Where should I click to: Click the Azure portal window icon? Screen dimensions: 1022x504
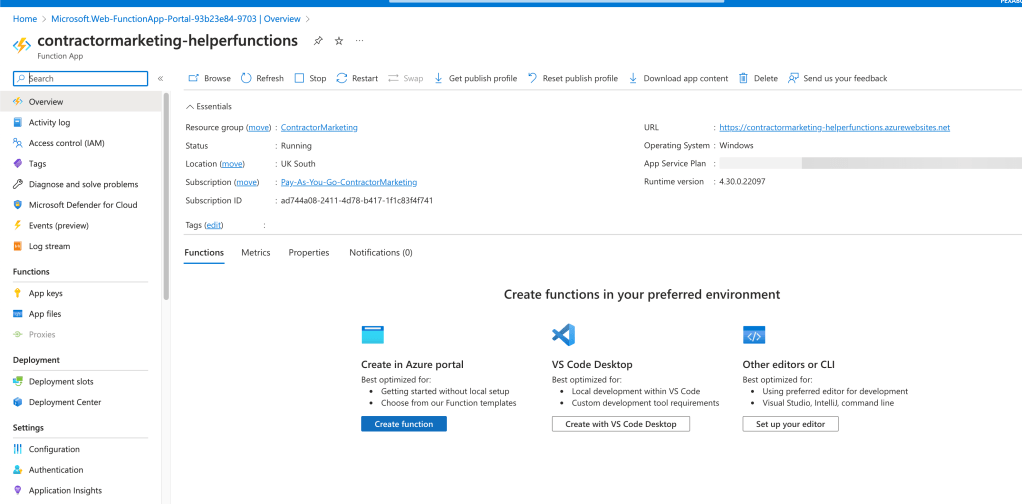coord(373,335)
